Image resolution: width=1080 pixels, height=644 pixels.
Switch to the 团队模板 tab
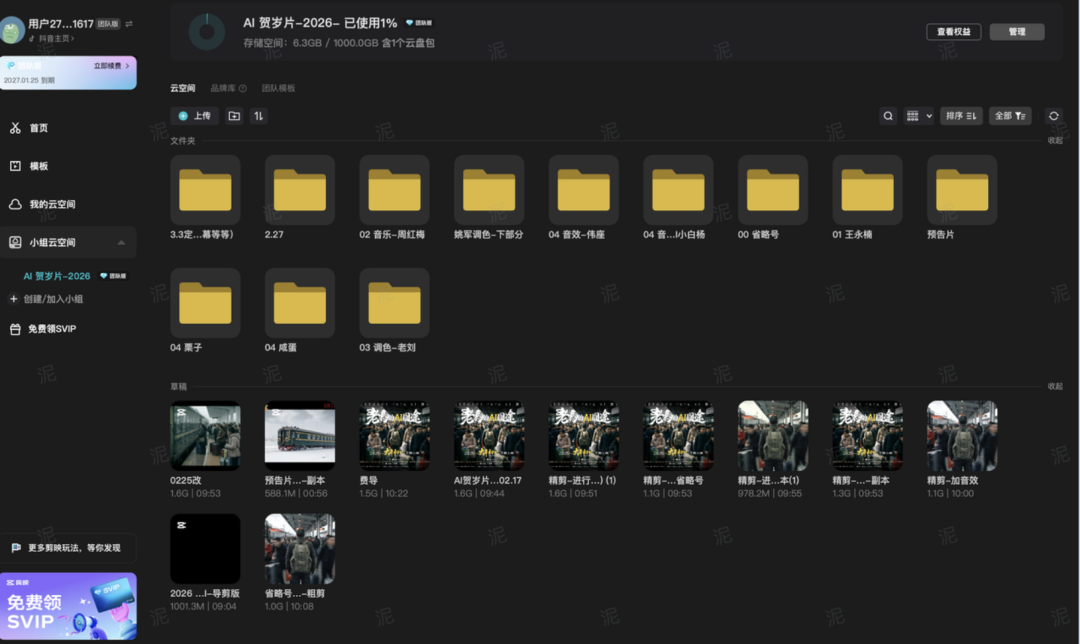[278, 88]
